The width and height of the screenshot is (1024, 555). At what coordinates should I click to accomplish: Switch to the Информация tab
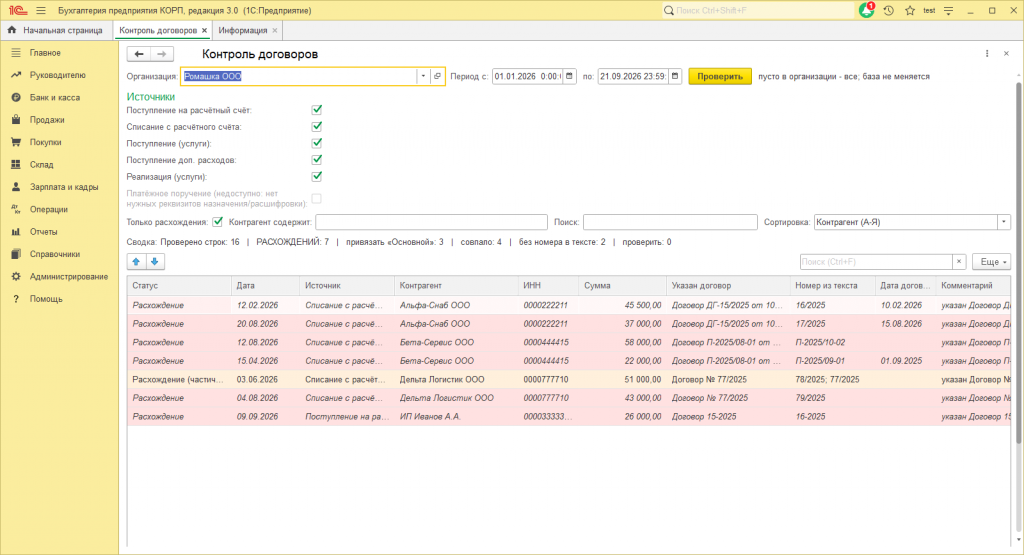coord(243,31)
